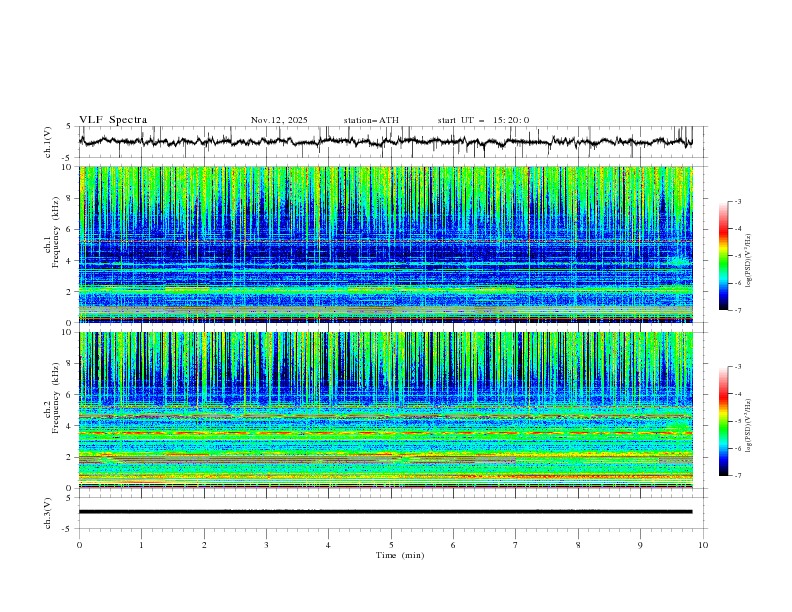Click the time axis tick label '9'
Viewport: 792px width, 612px height.
[640, 545]
